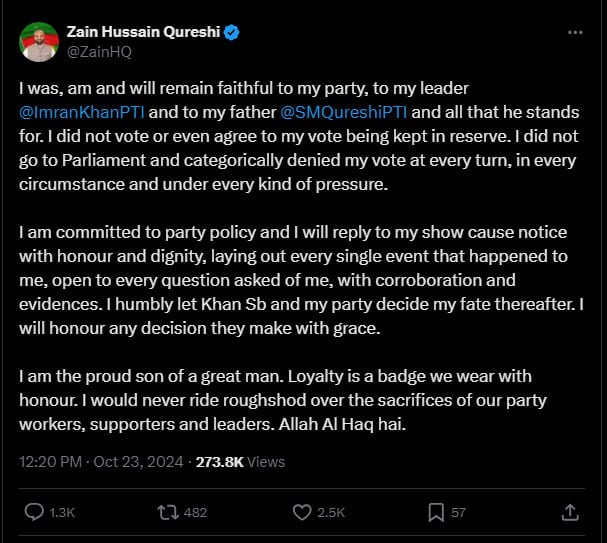Click the blue verified badge

coord(231,32)
